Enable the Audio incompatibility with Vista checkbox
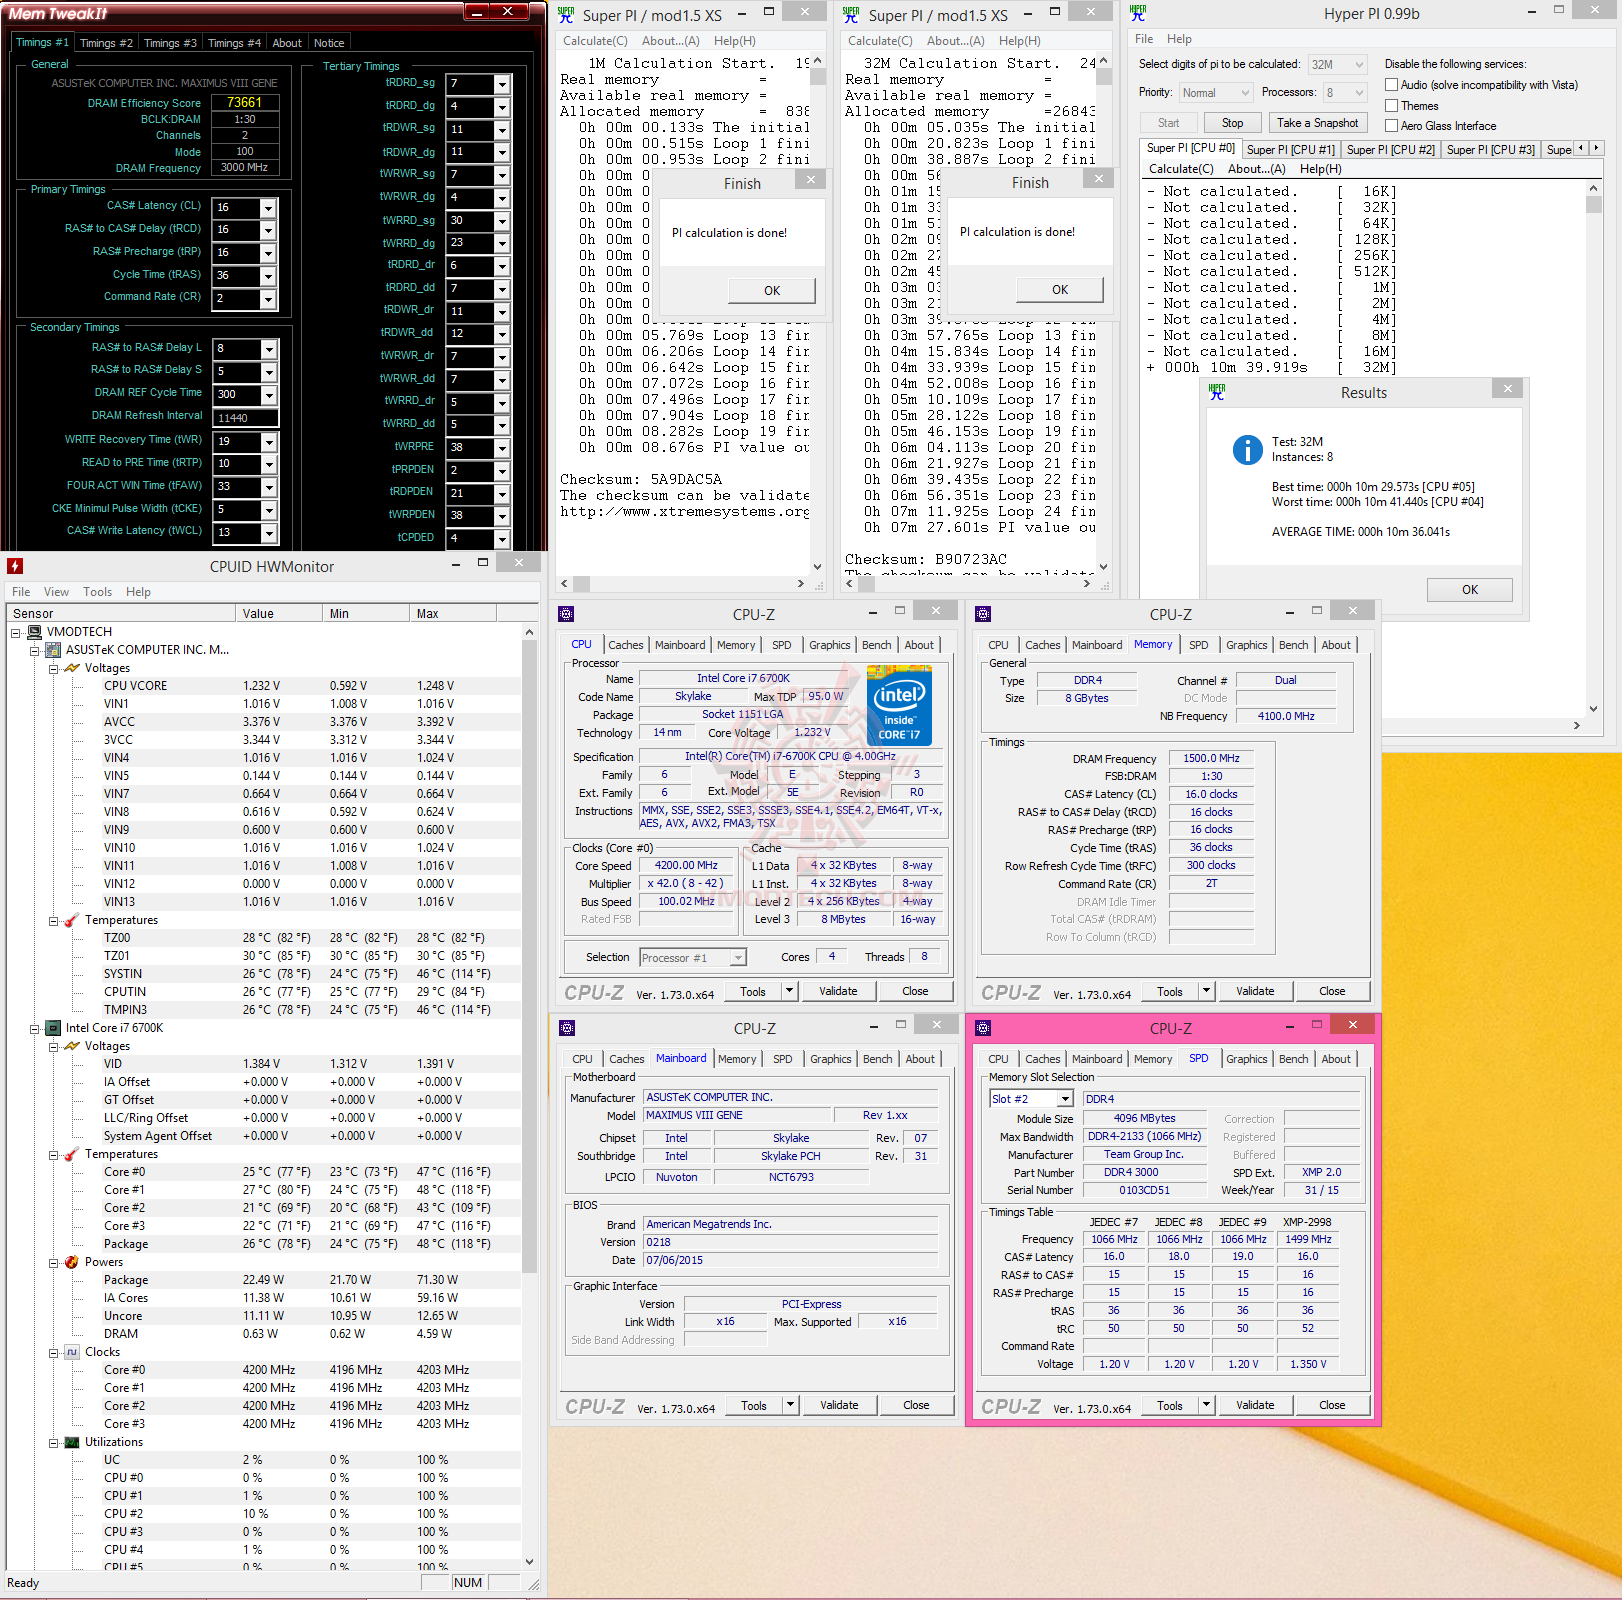Viewport: 1622px width, 1600px height. pyautogui.click(x=1391, y=85)
